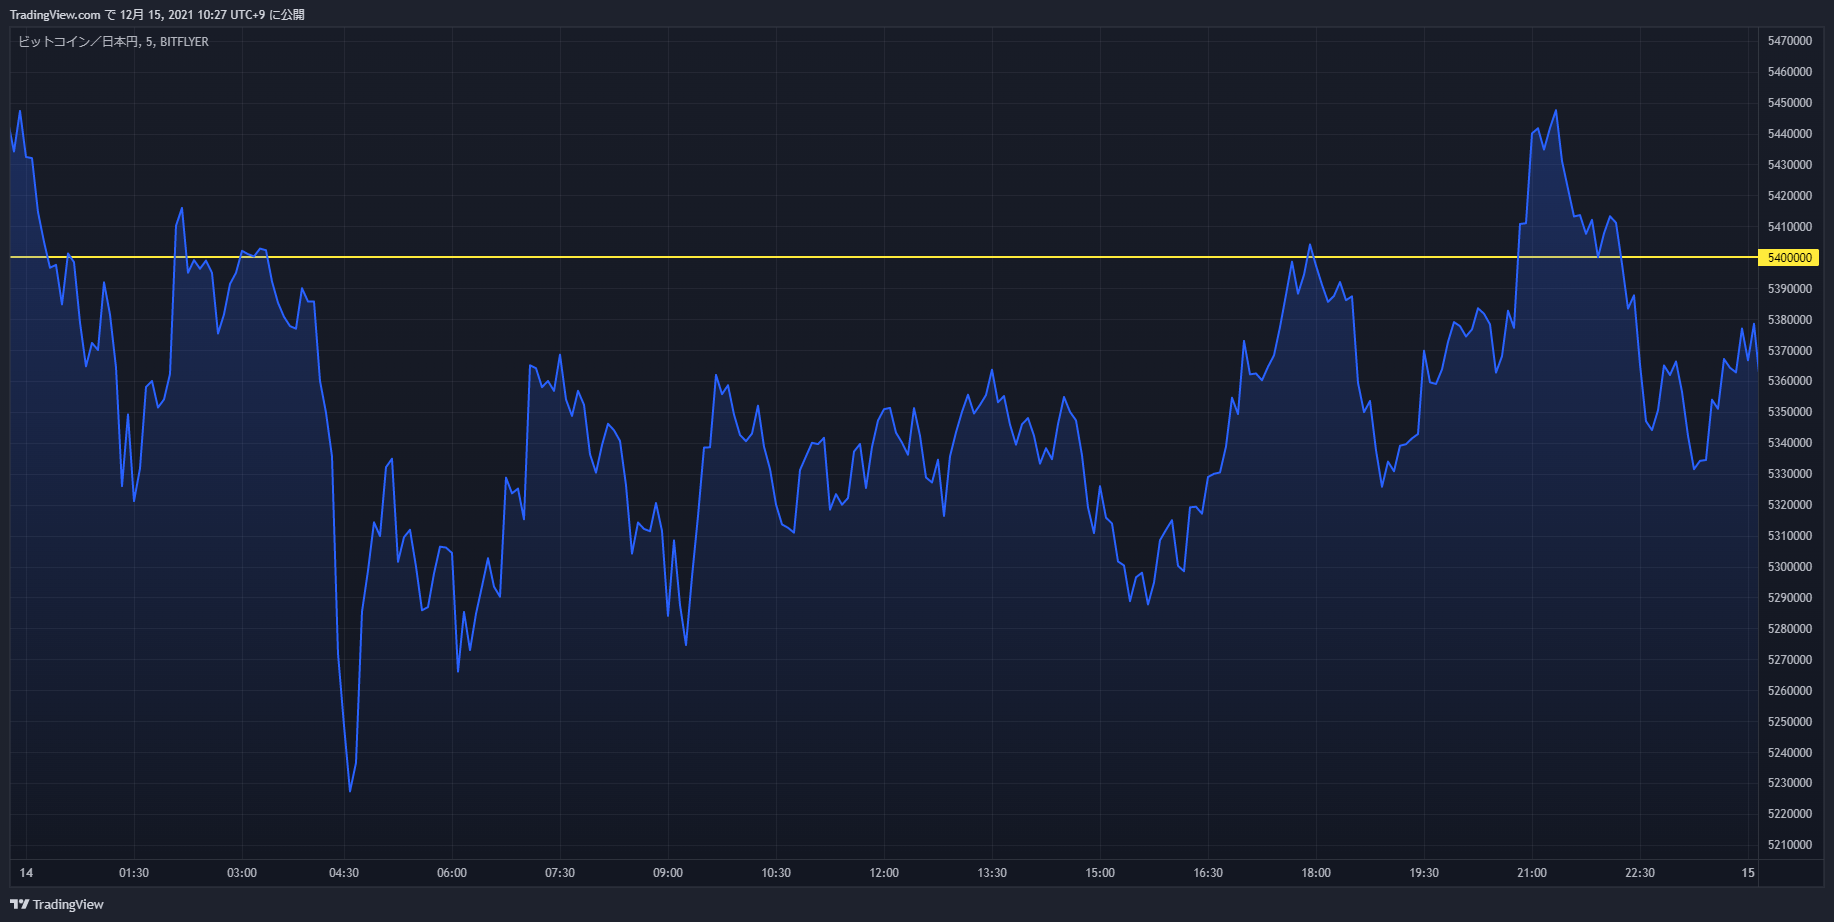
Task: Click price axis label 5210000
Action: point(1790,845)
